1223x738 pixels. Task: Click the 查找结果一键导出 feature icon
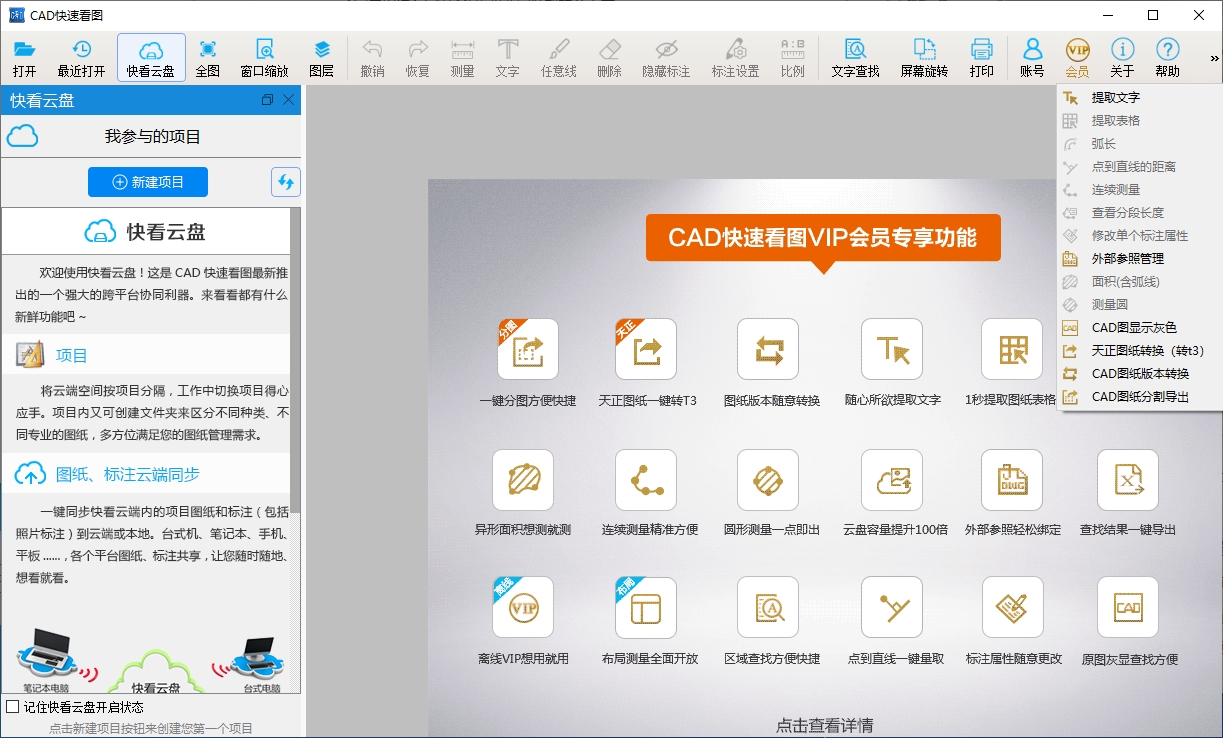(x=1128, y=480)
